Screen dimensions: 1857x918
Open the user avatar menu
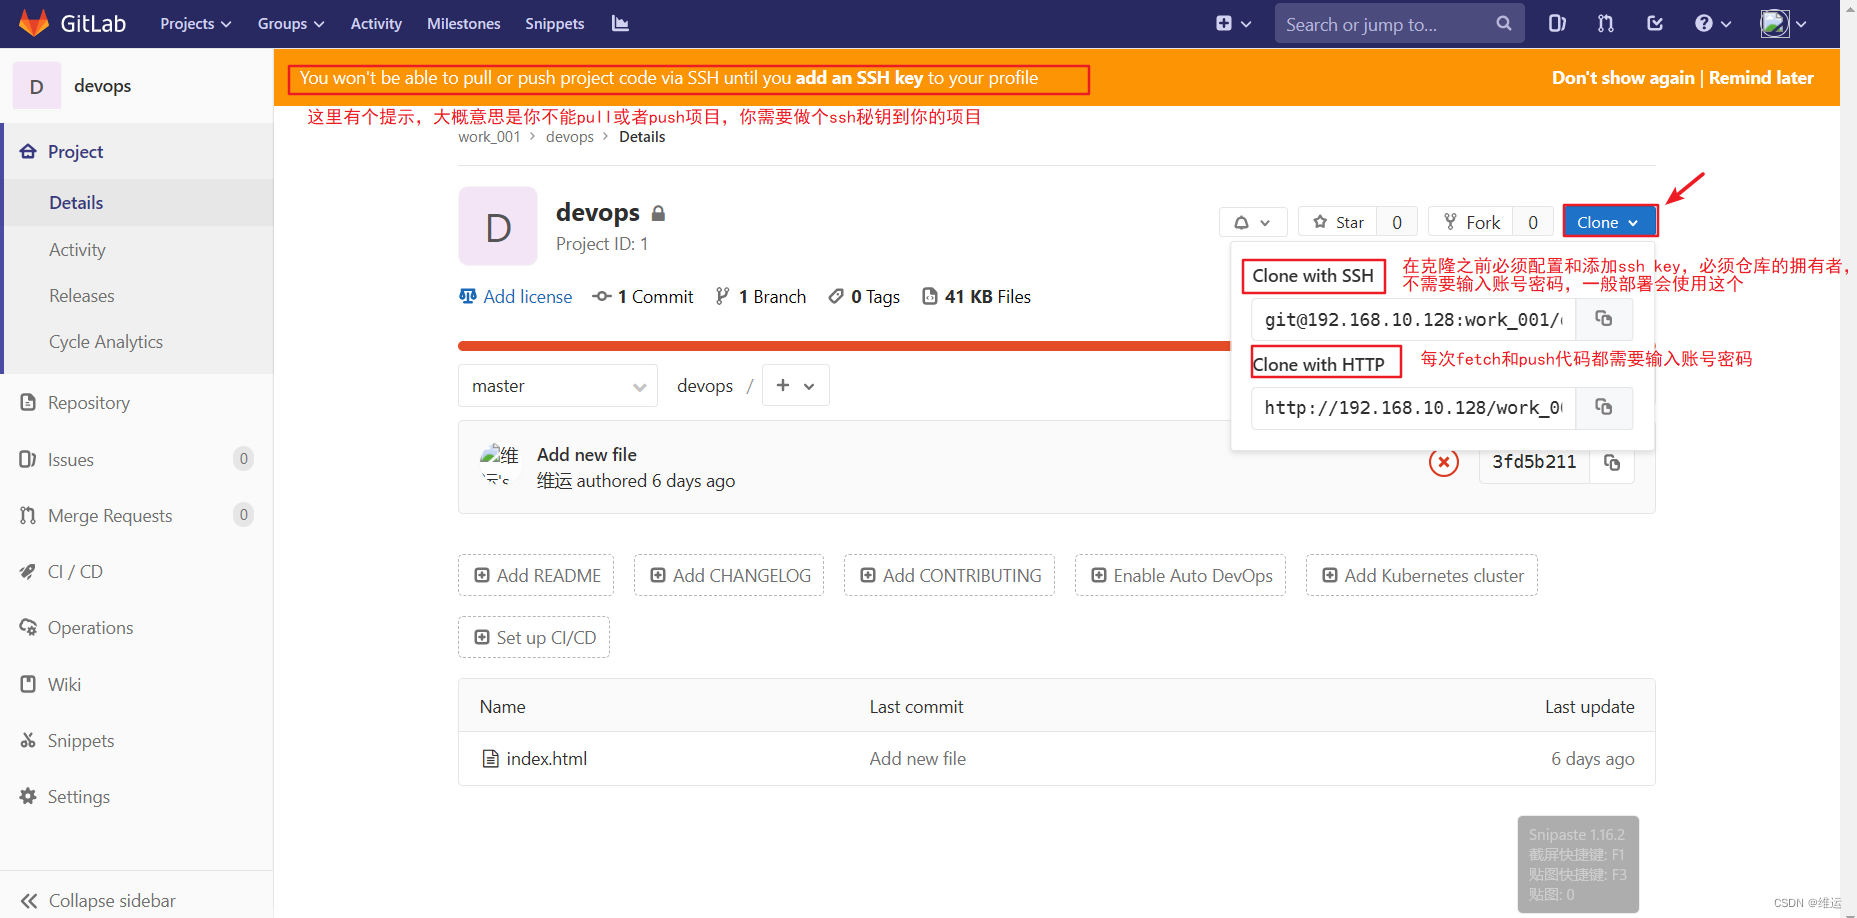point(1784,23)
